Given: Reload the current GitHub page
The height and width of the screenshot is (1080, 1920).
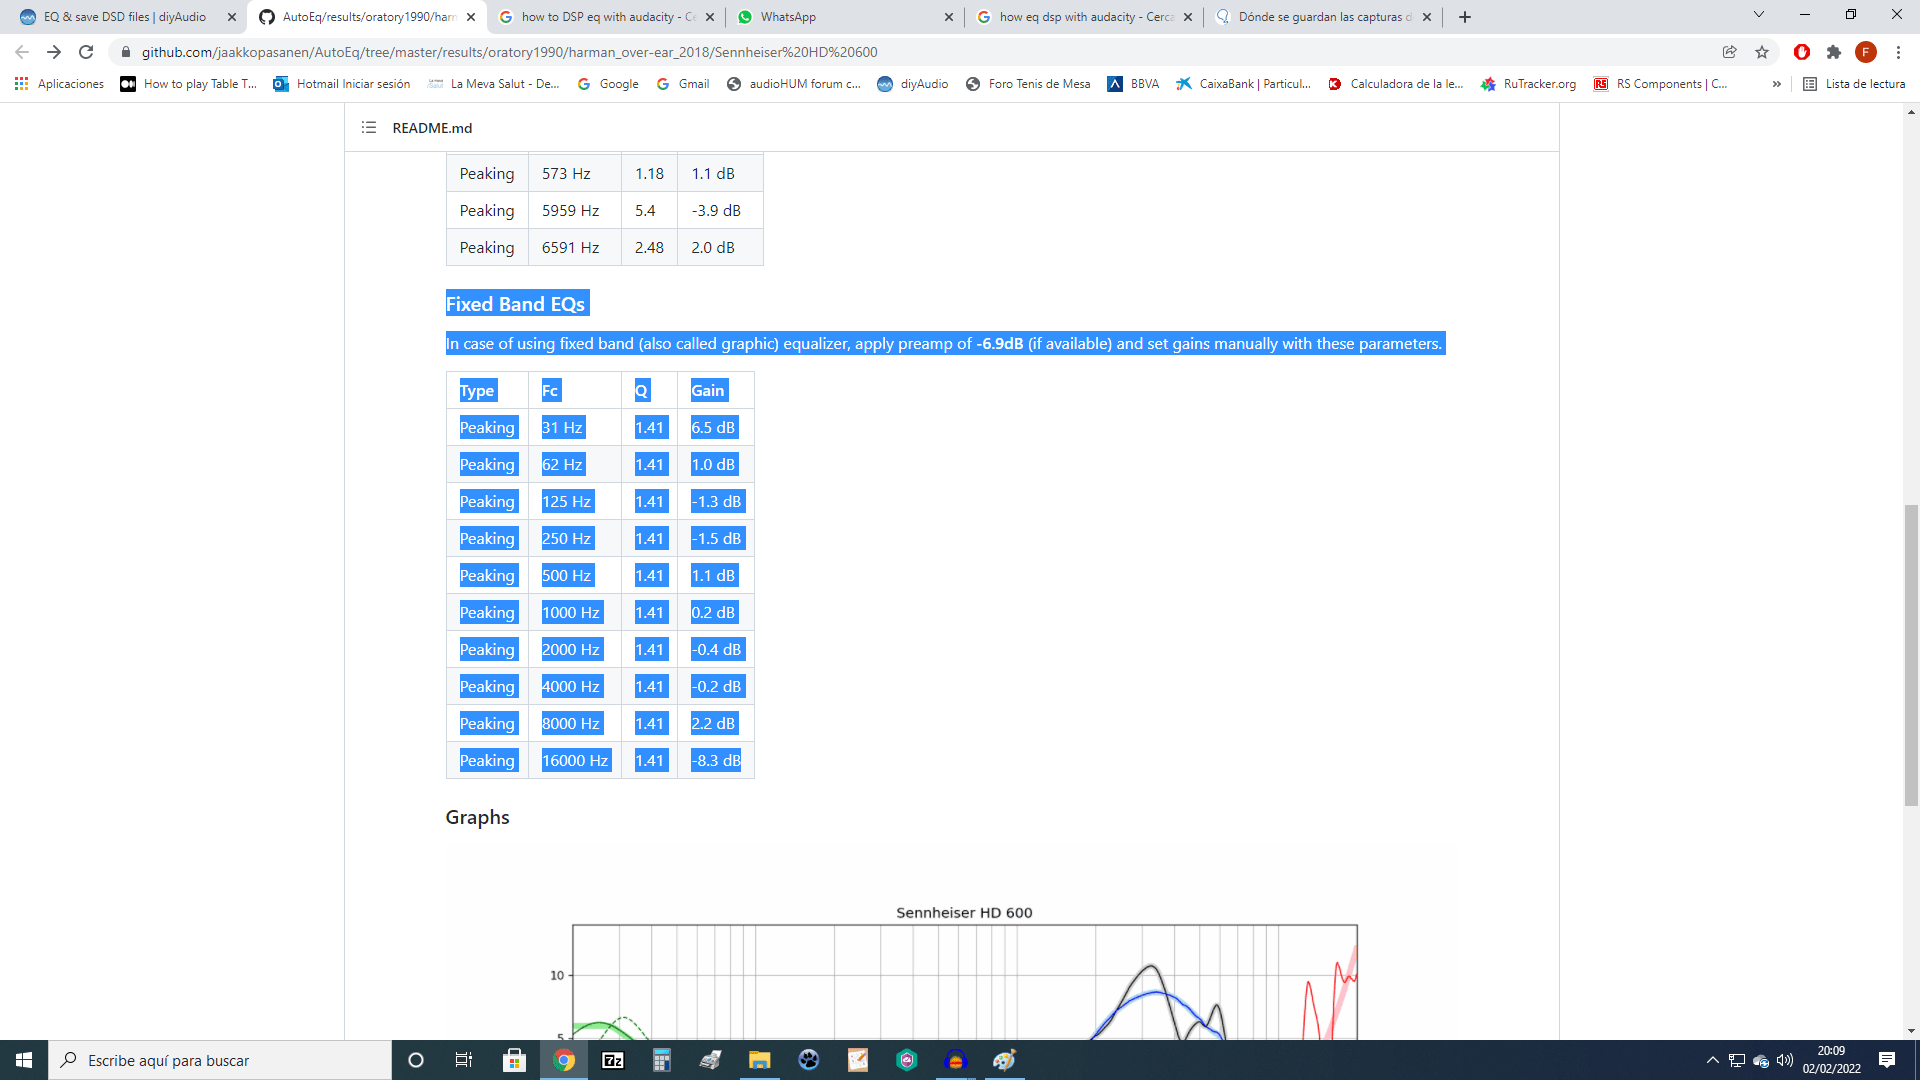Looking at the screenshot, I should coord(86,52).
